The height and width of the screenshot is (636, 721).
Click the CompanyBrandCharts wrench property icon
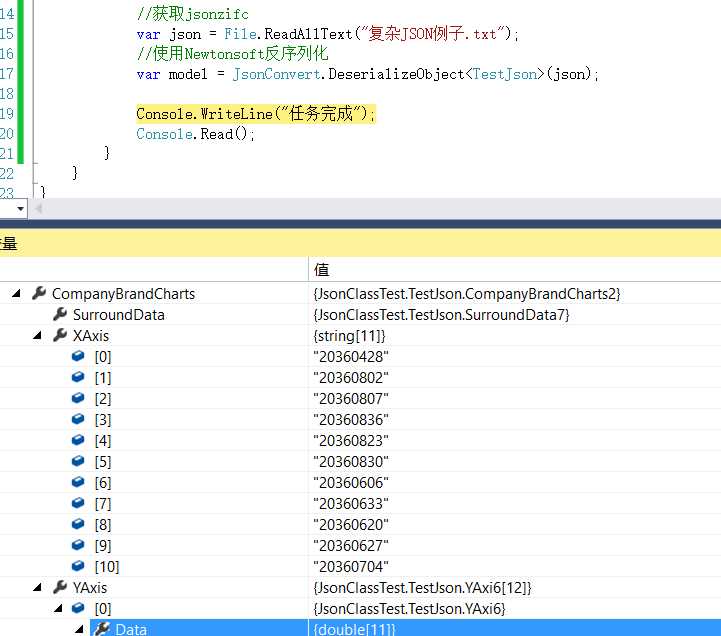(39, 293)
